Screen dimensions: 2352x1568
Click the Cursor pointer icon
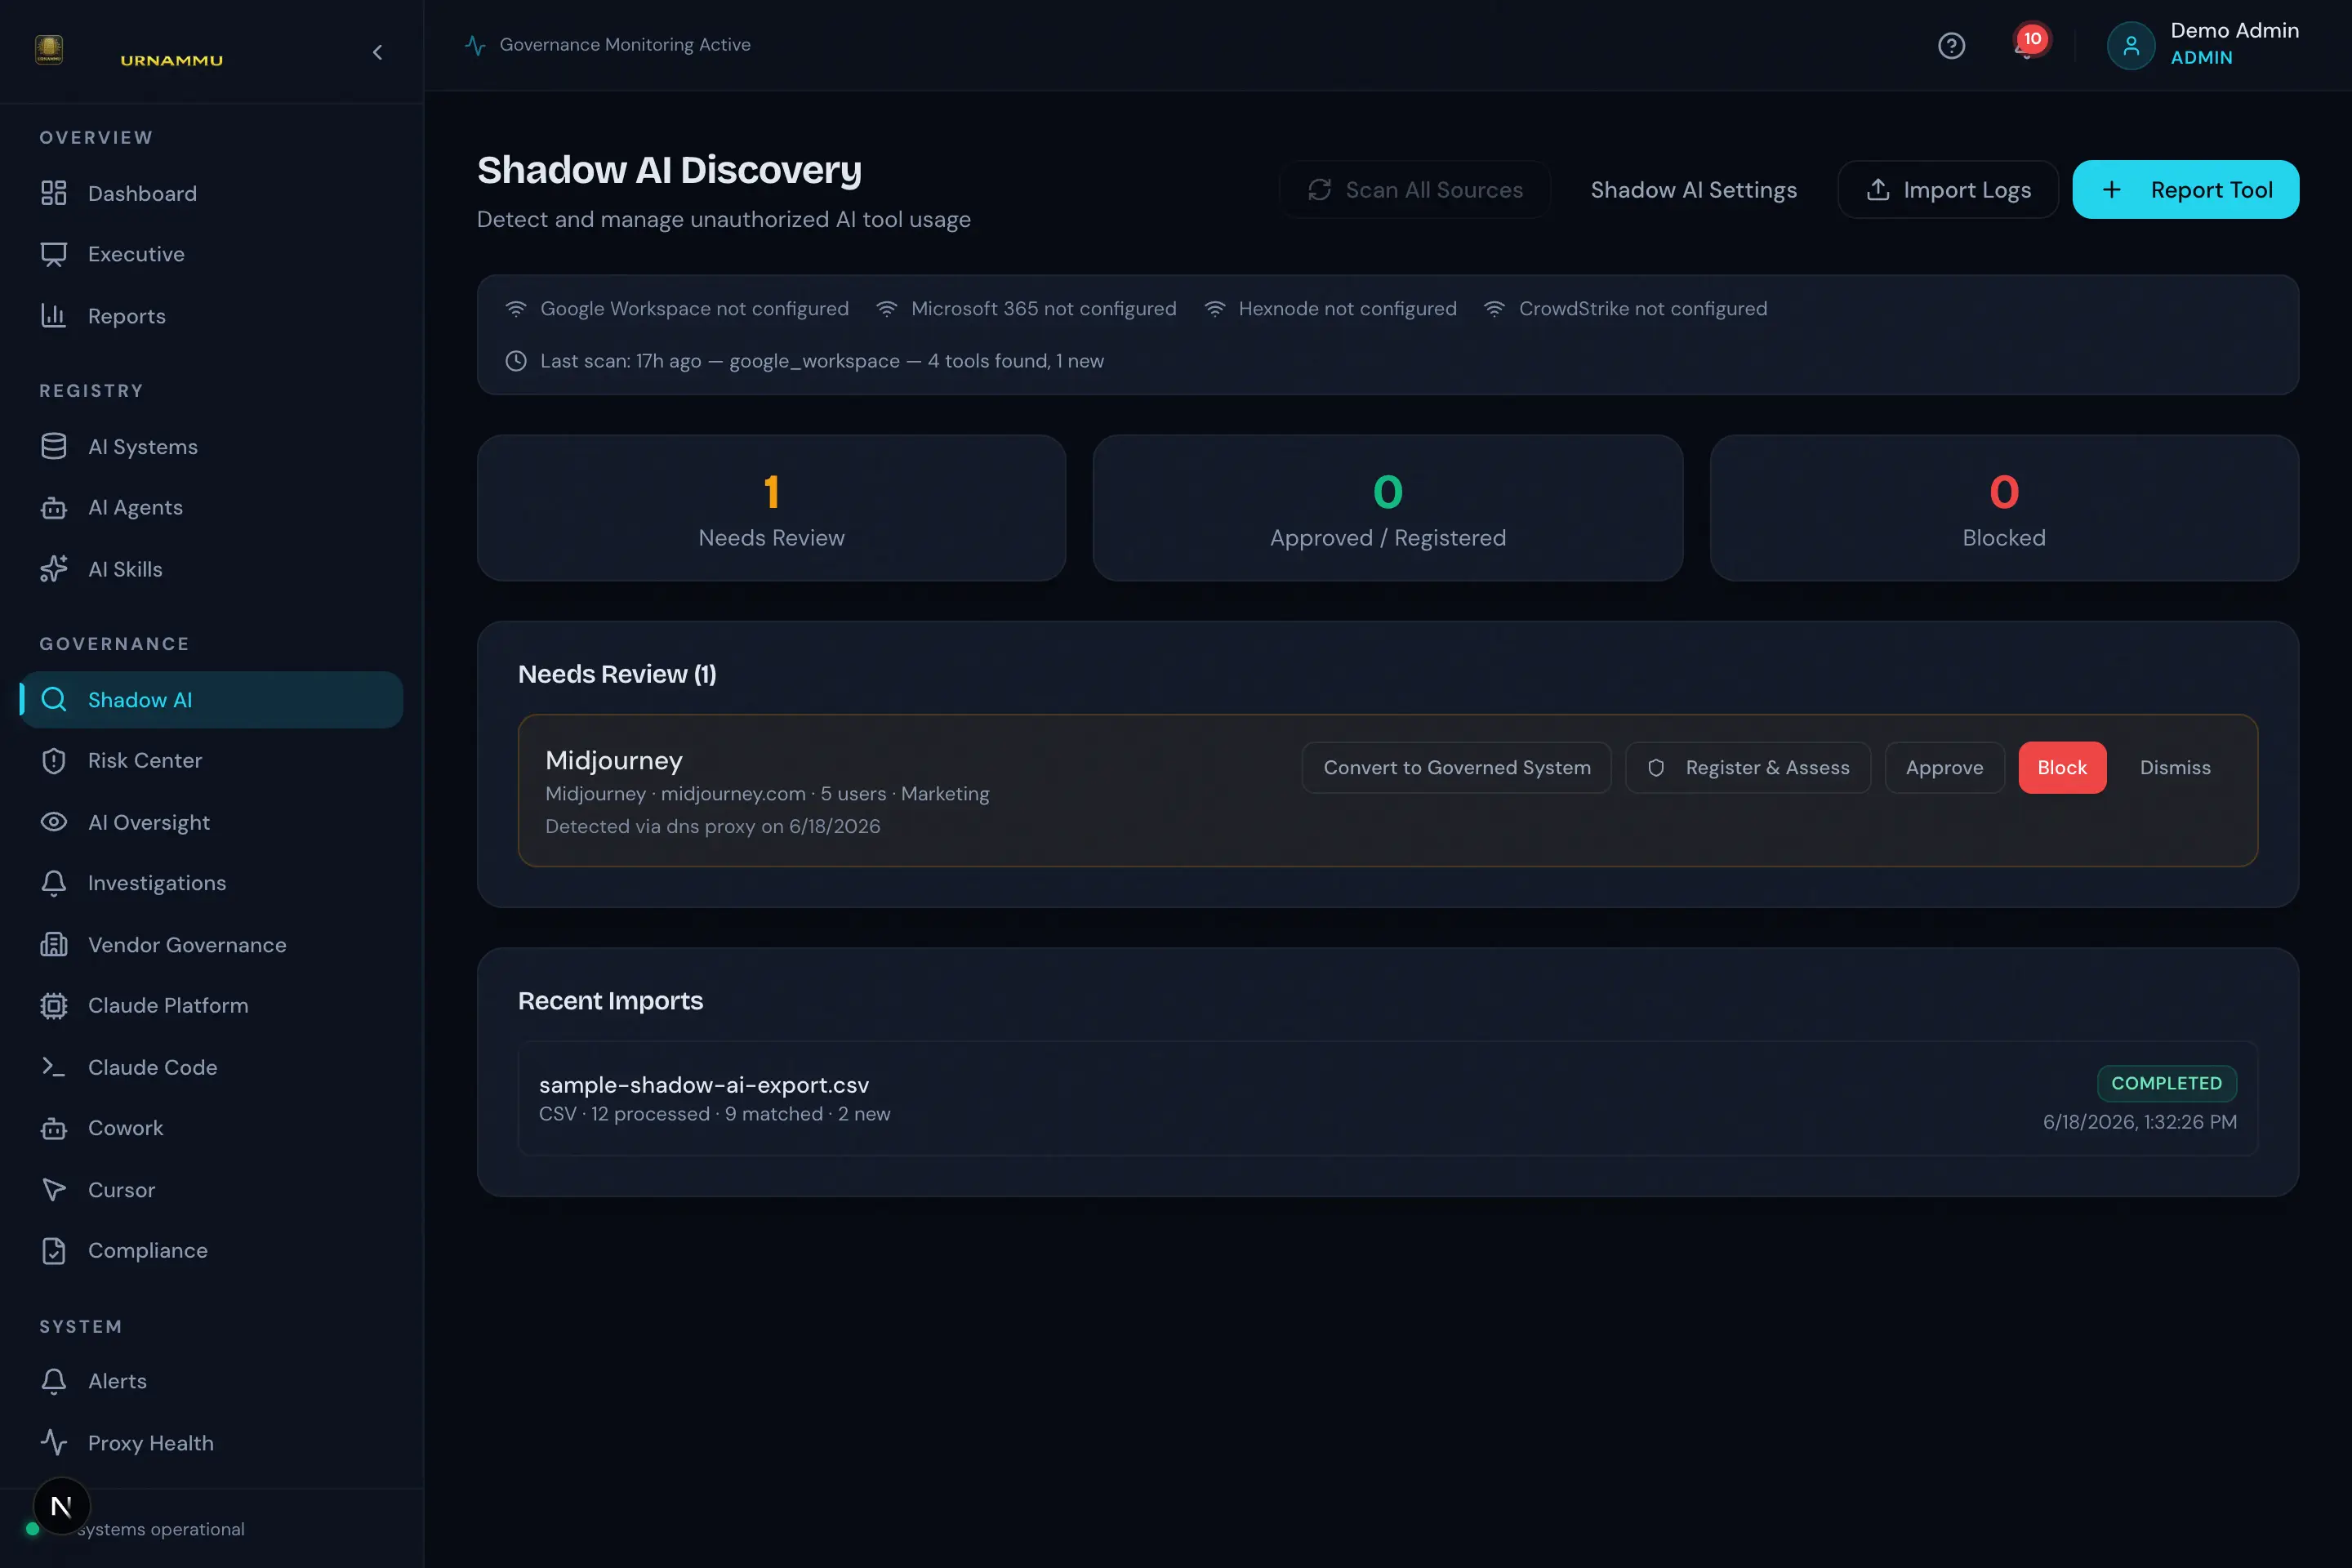tap(54, 1190)
